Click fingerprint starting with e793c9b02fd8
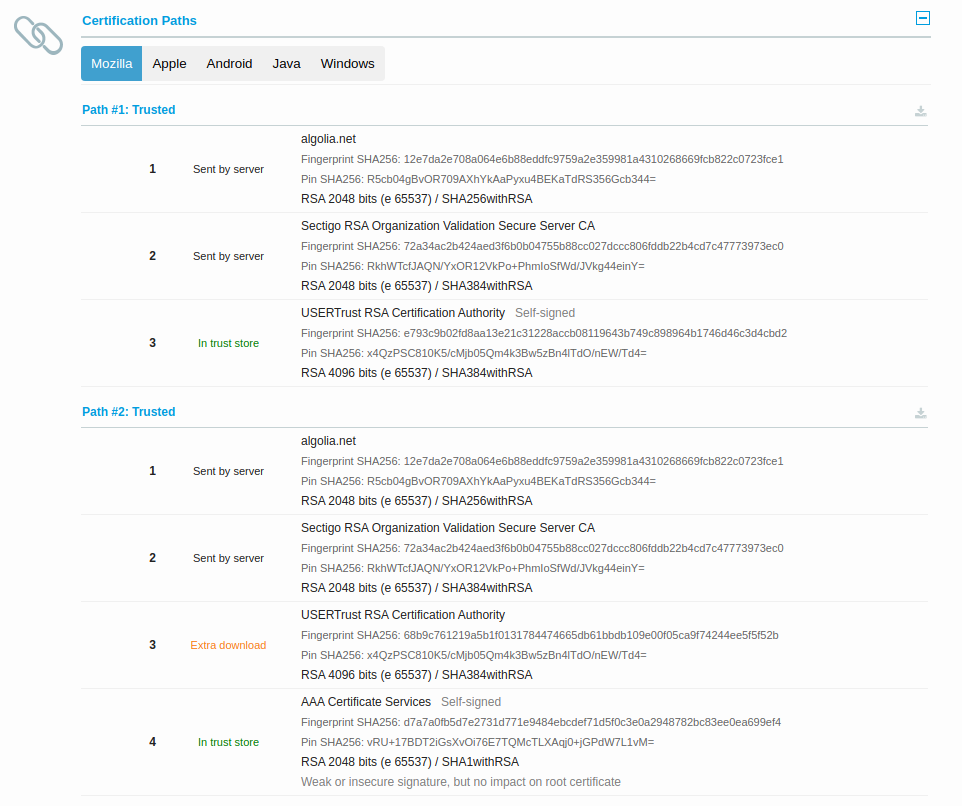Viewport: 962px width, 806px height. [544, 333]
